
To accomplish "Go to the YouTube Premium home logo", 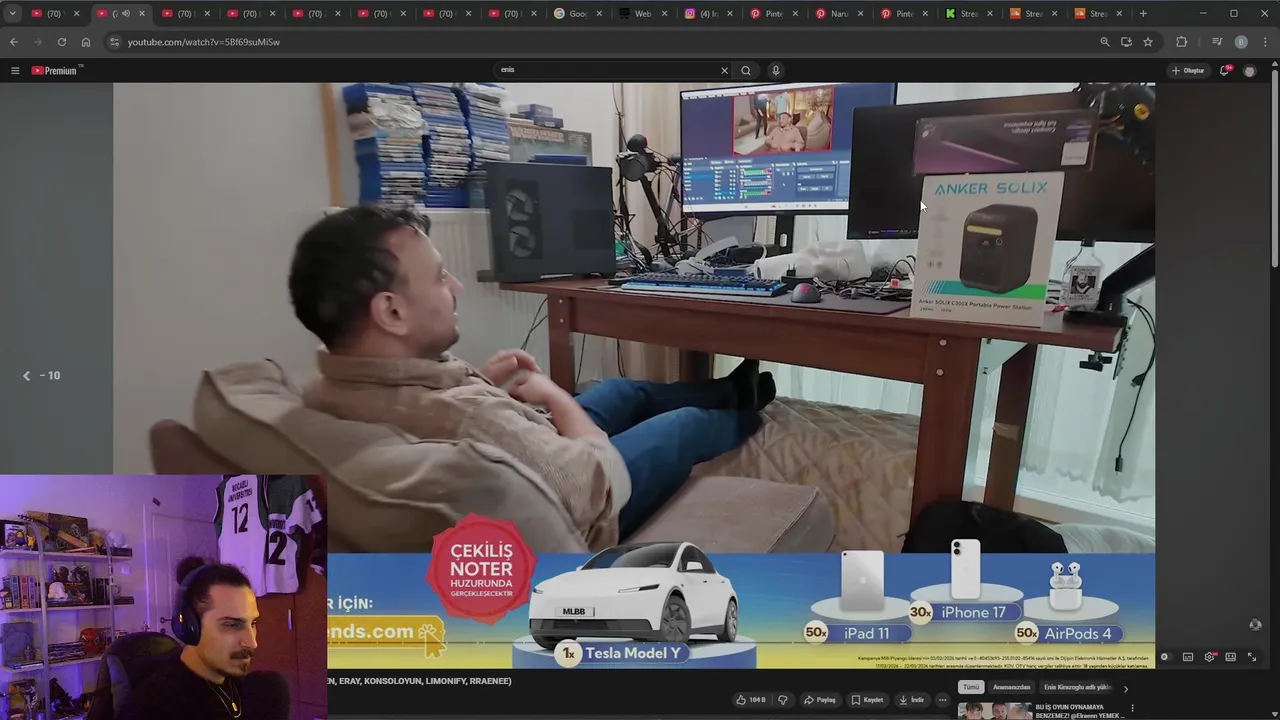I will (56, 70).
